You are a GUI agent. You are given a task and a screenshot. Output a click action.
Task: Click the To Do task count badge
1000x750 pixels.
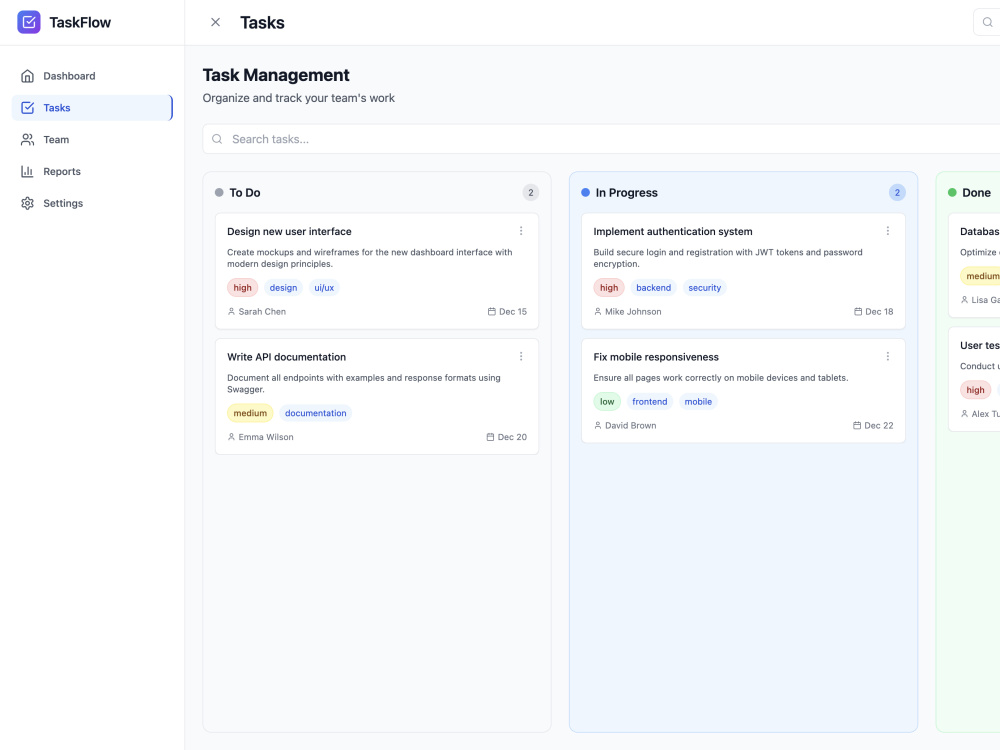click(x=531, y=193)
